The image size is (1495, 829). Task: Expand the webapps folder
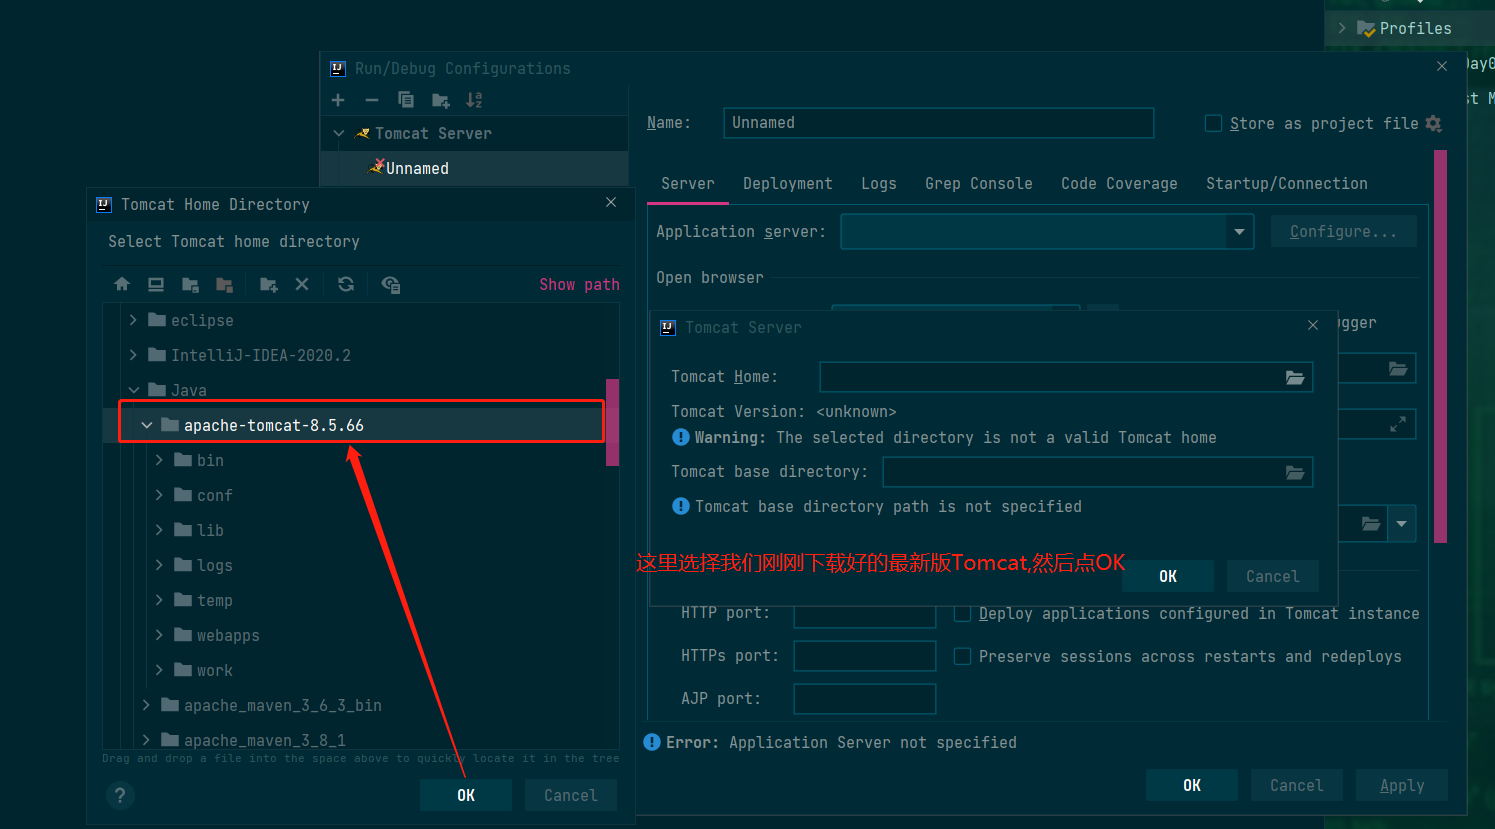(159, 635)
